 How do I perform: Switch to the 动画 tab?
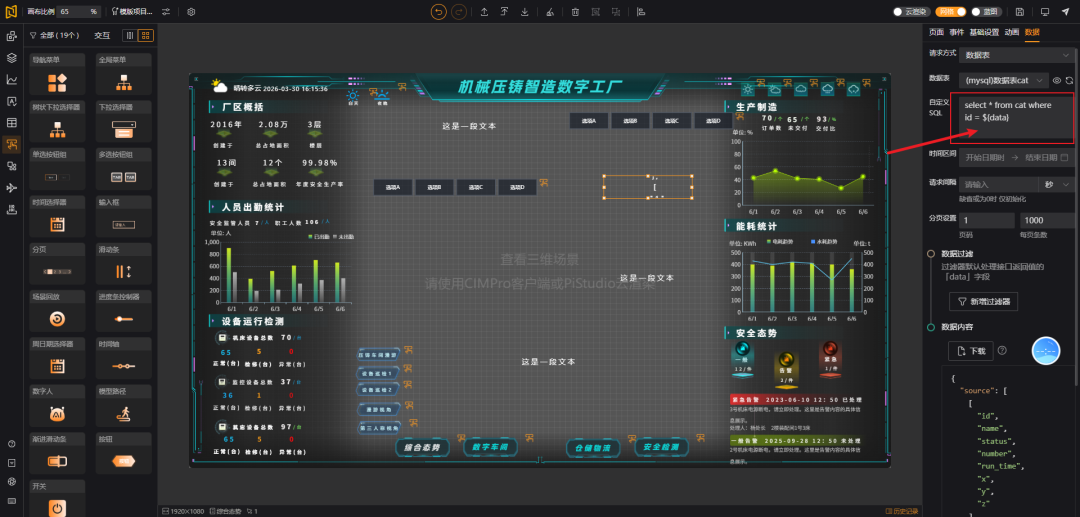coord(1011,32)
